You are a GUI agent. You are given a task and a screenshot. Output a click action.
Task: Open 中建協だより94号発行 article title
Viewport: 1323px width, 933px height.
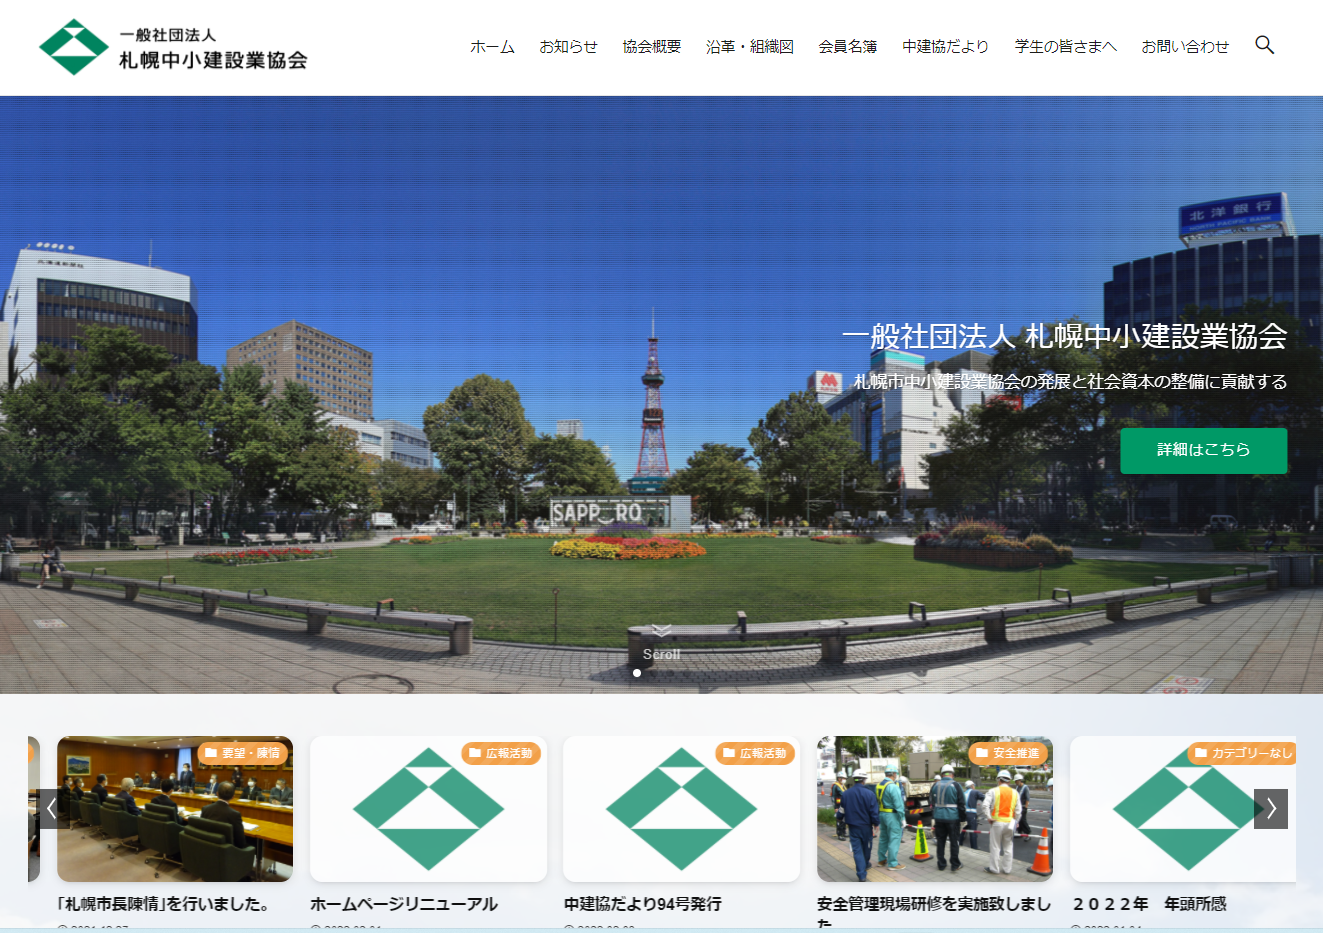click(x=642, y=904)
